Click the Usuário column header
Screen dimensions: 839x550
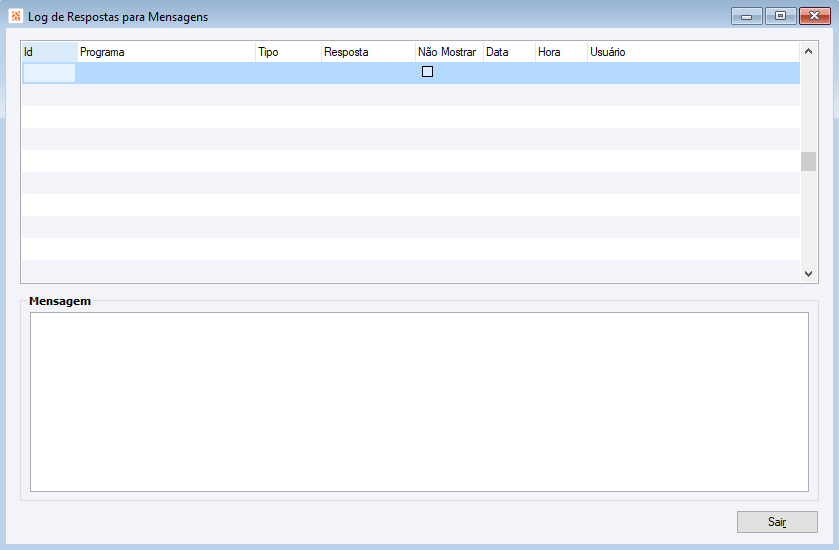coord(693,52)
